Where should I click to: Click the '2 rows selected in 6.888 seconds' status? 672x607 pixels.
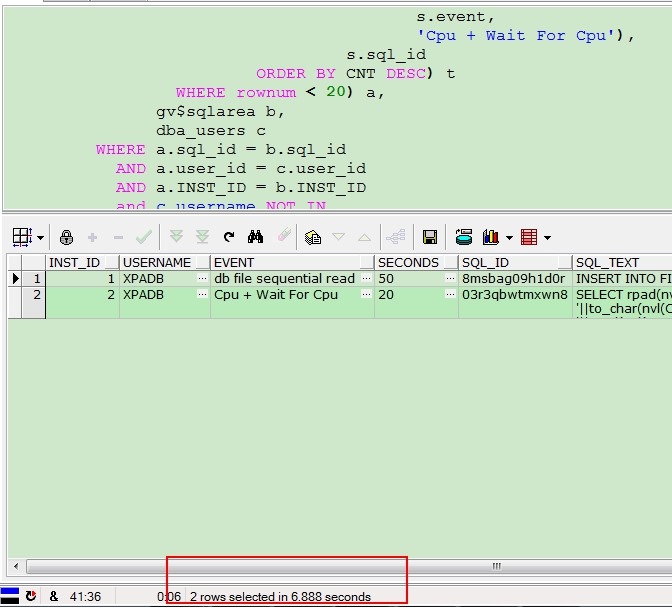pyautogui.click(x=280, y=597)
